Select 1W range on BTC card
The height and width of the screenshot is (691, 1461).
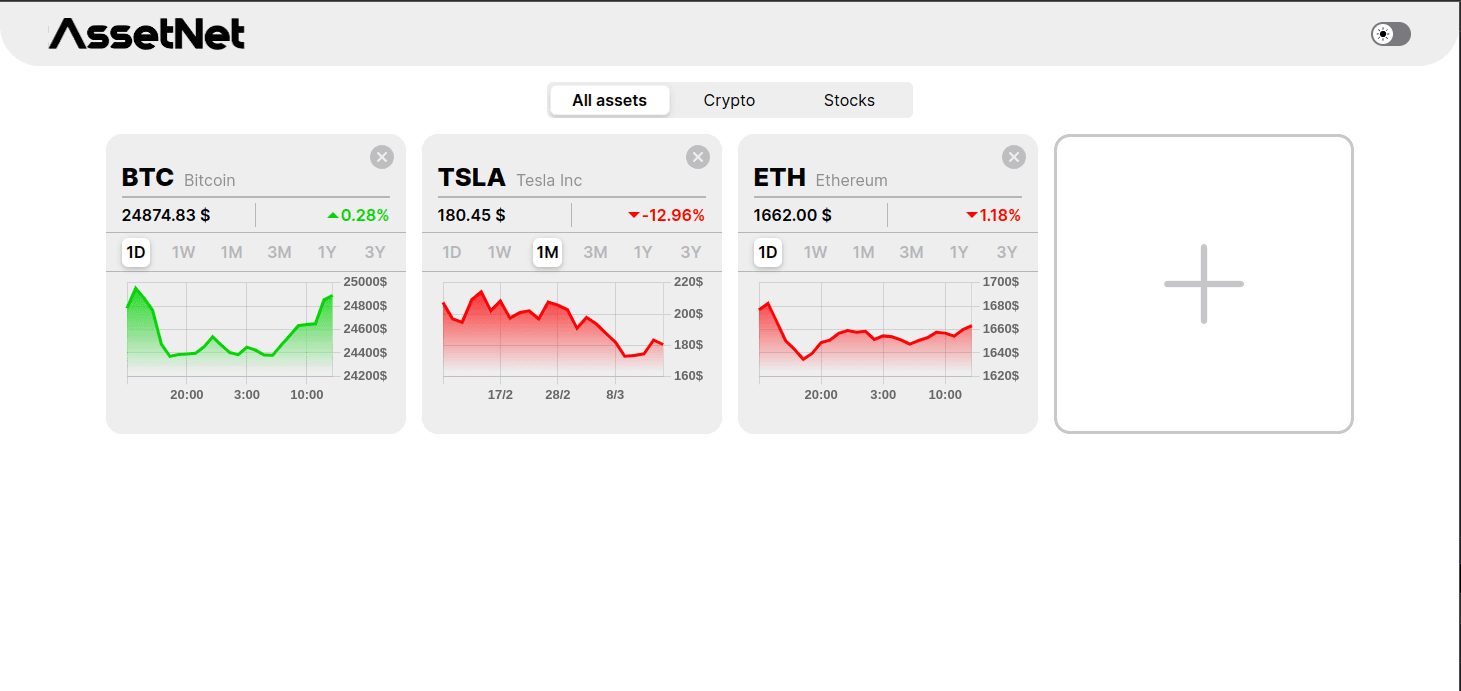coord(184,252)
